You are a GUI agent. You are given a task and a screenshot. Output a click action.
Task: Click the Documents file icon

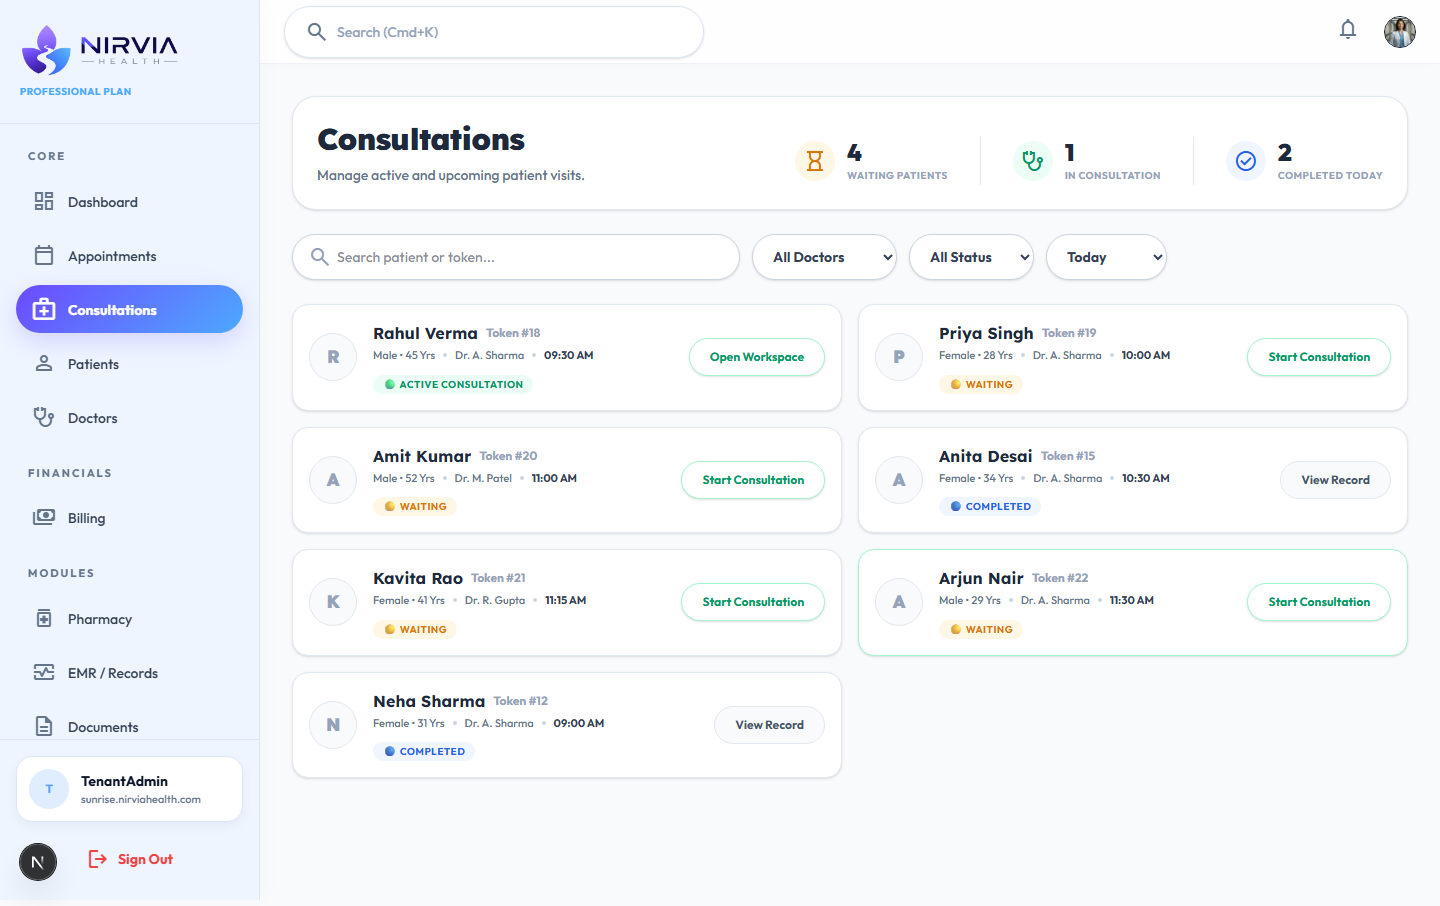44,726
